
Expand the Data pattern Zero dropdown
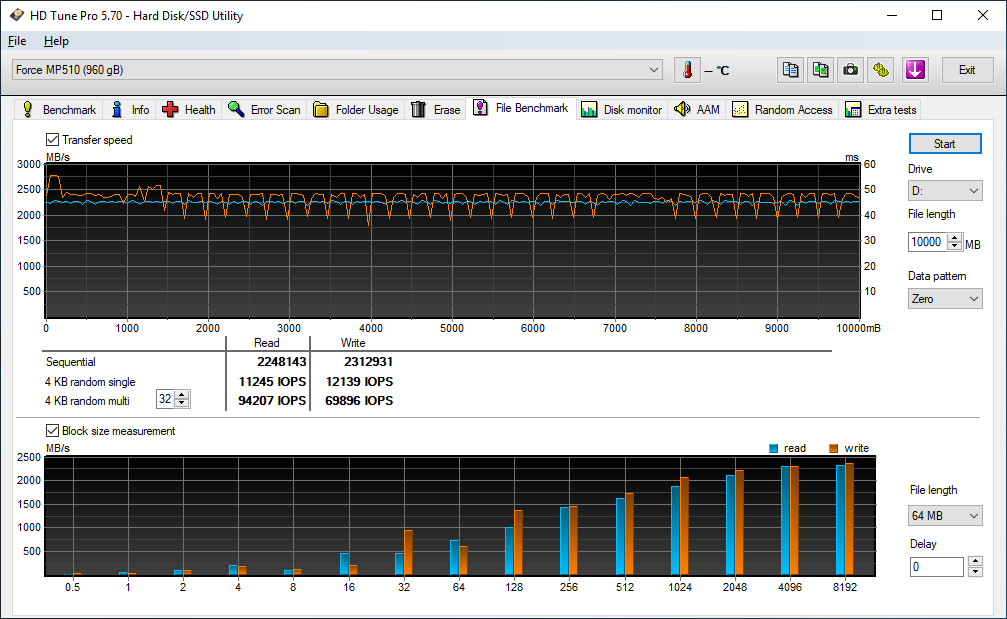[945, 299]
